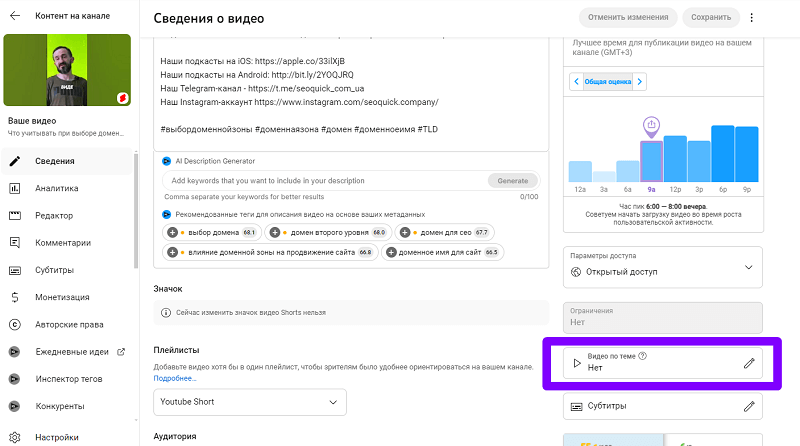Screen dimensions: 800x446
Task: Click Отменить изменения button
Action: [628, 17]
